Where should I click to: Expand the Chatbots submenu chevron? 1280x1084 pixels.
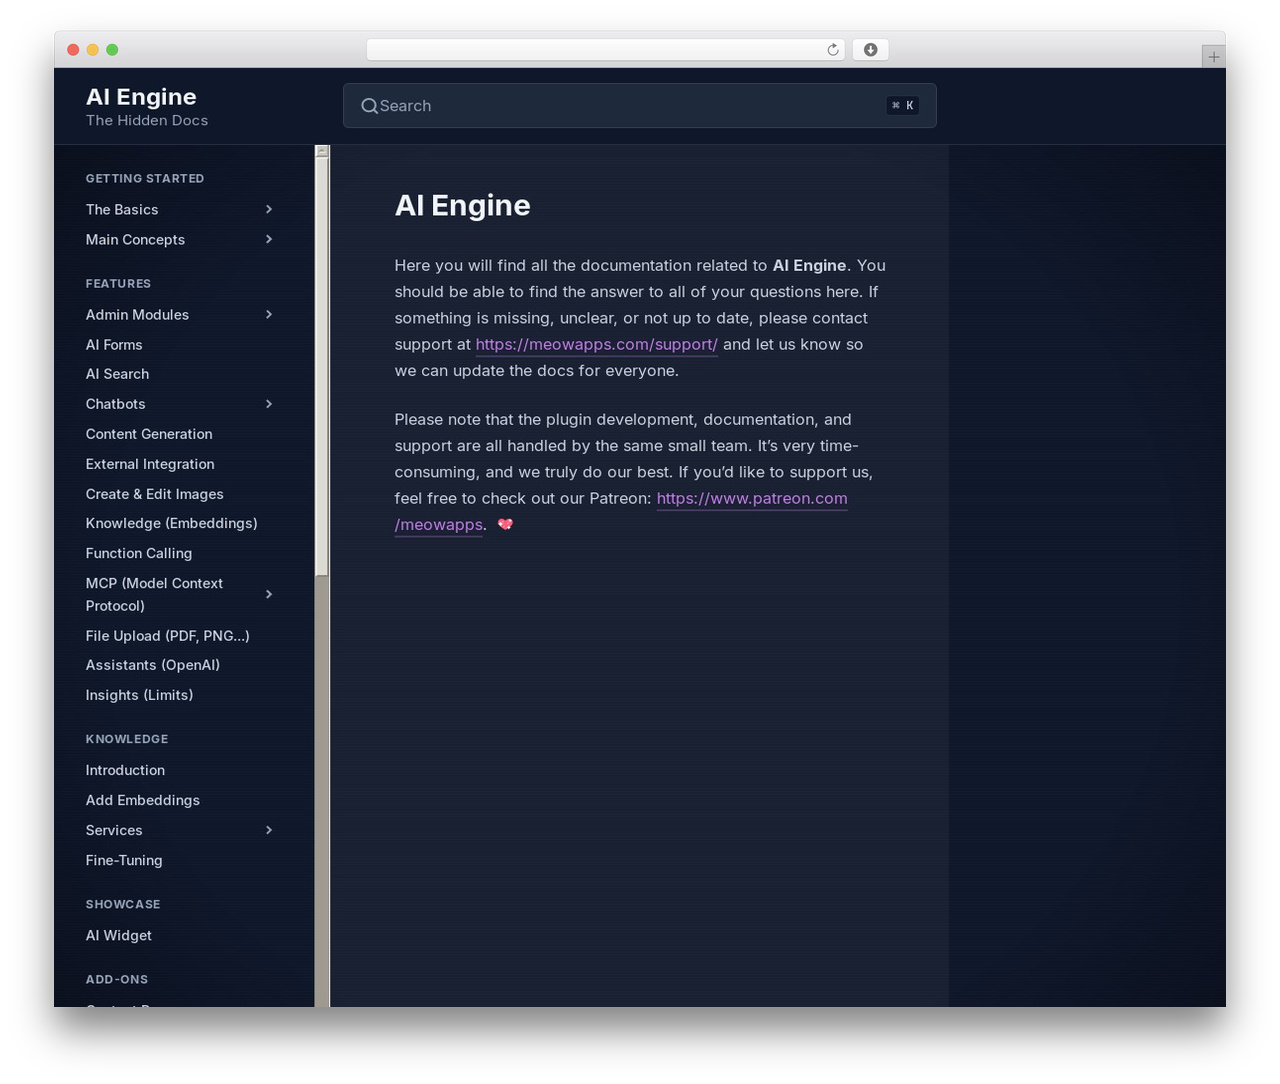pos(269,404)
